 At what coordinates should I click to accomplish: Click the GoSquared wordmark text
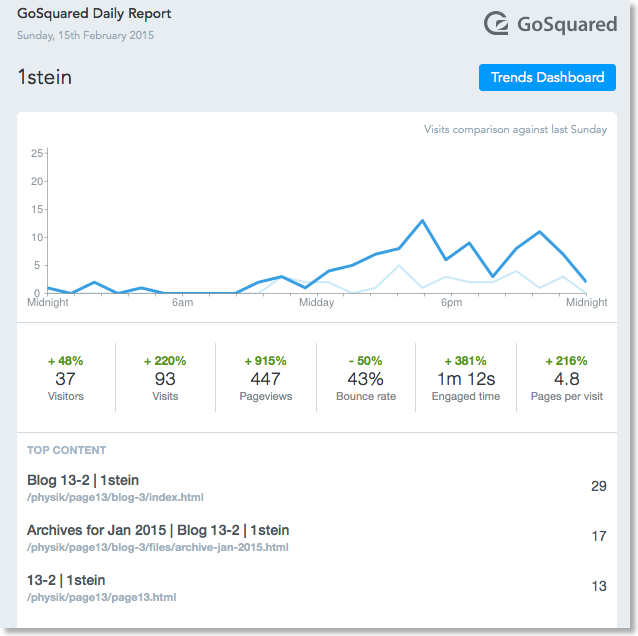[x=568, y=24]
